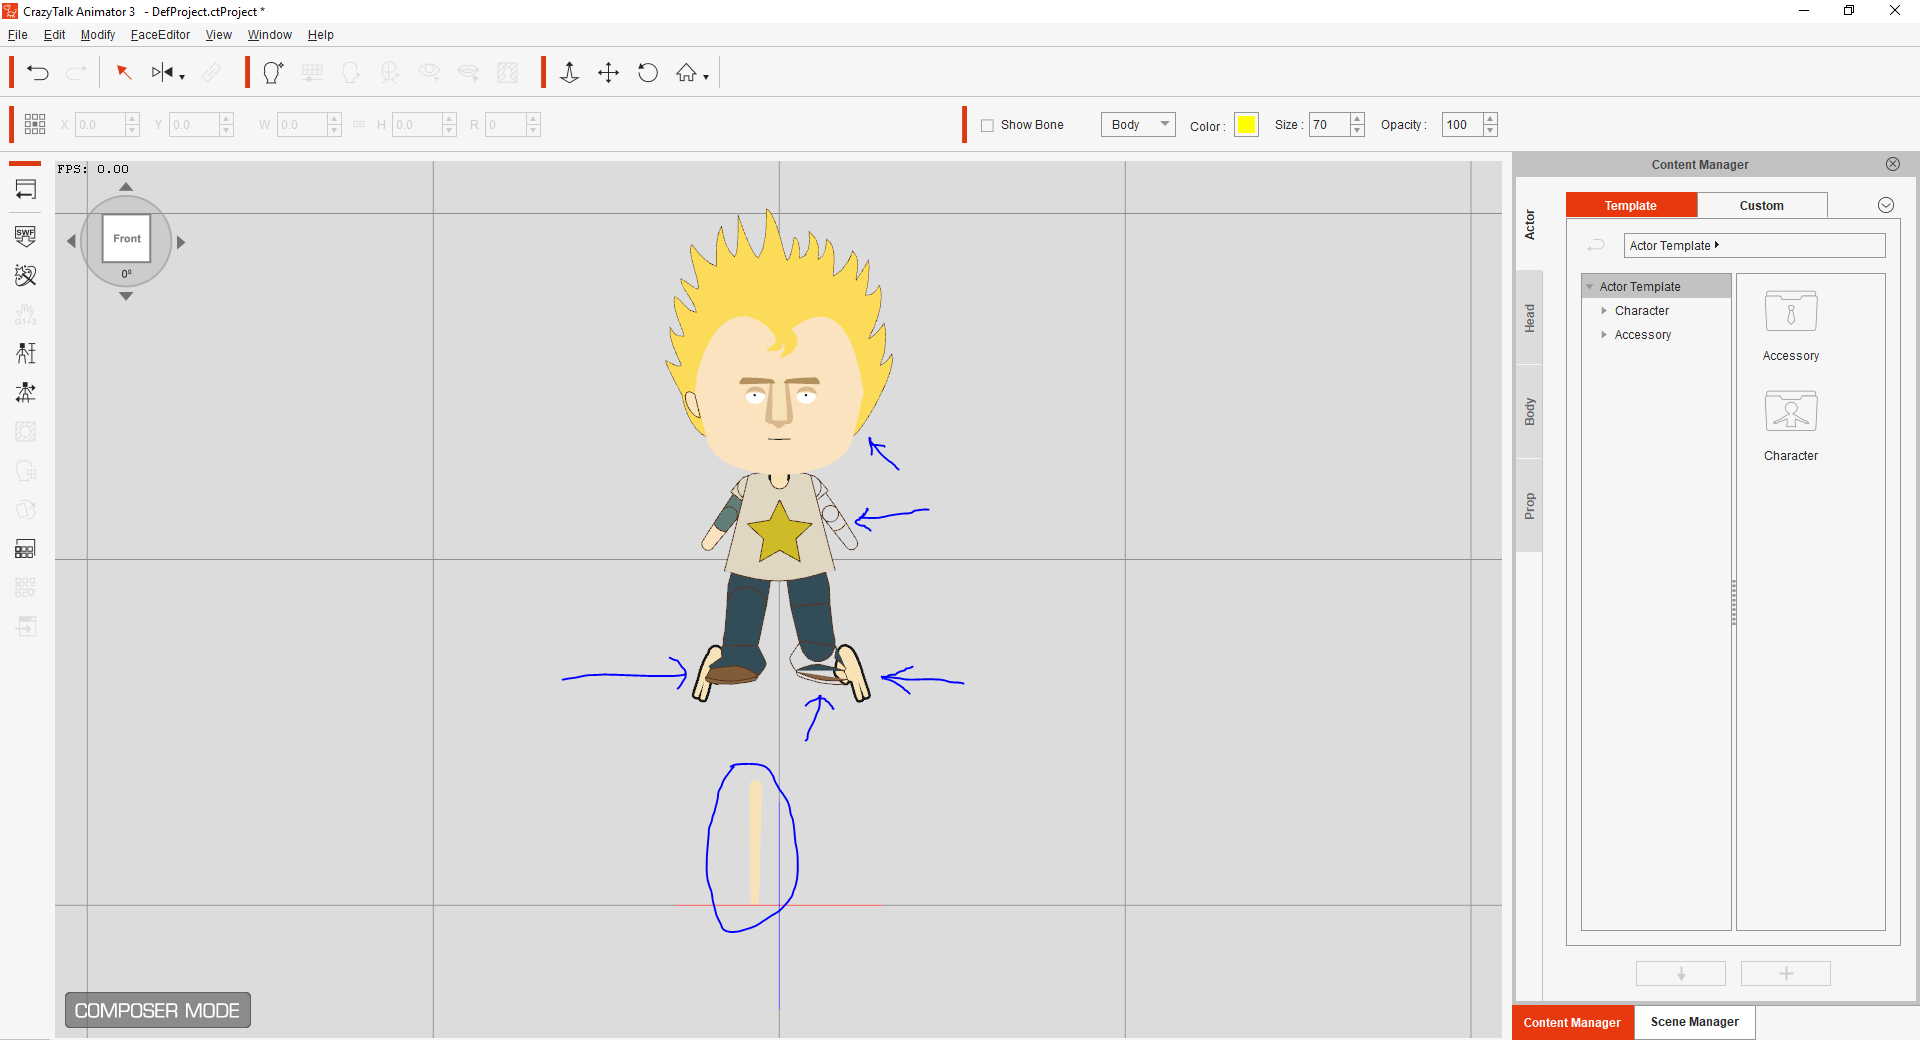
Task: Click the greyed Redo arrow icon
Action: [x=76, y=73]
